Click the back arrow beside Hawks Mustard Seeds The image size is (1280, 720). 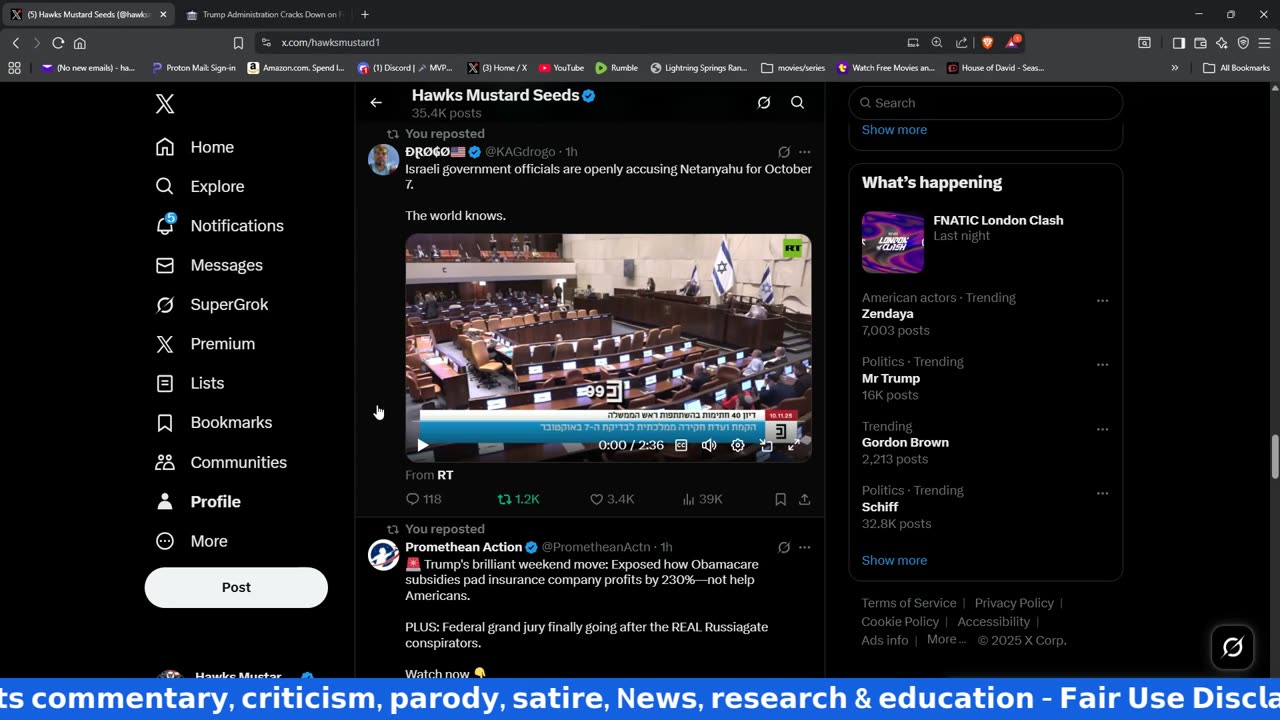pyautogui.click(x=376, y=102)
